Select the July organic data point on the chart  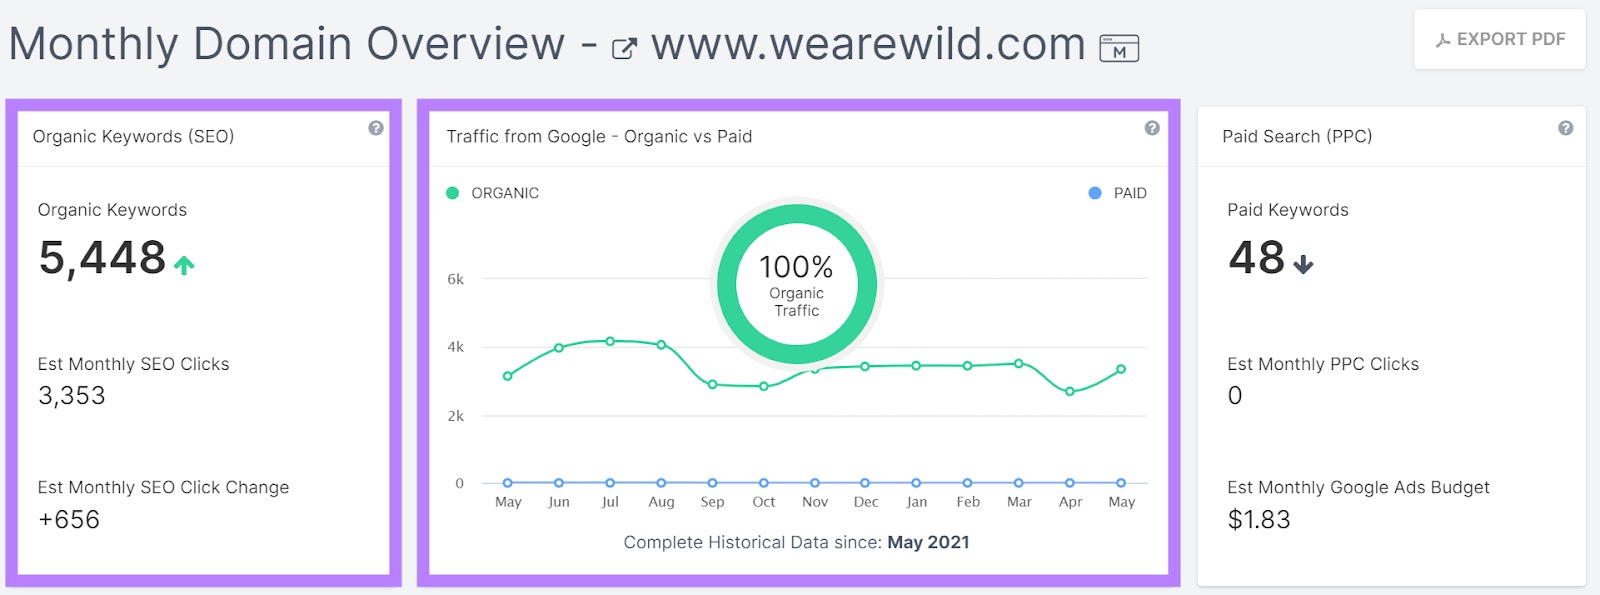click(611, 341)
